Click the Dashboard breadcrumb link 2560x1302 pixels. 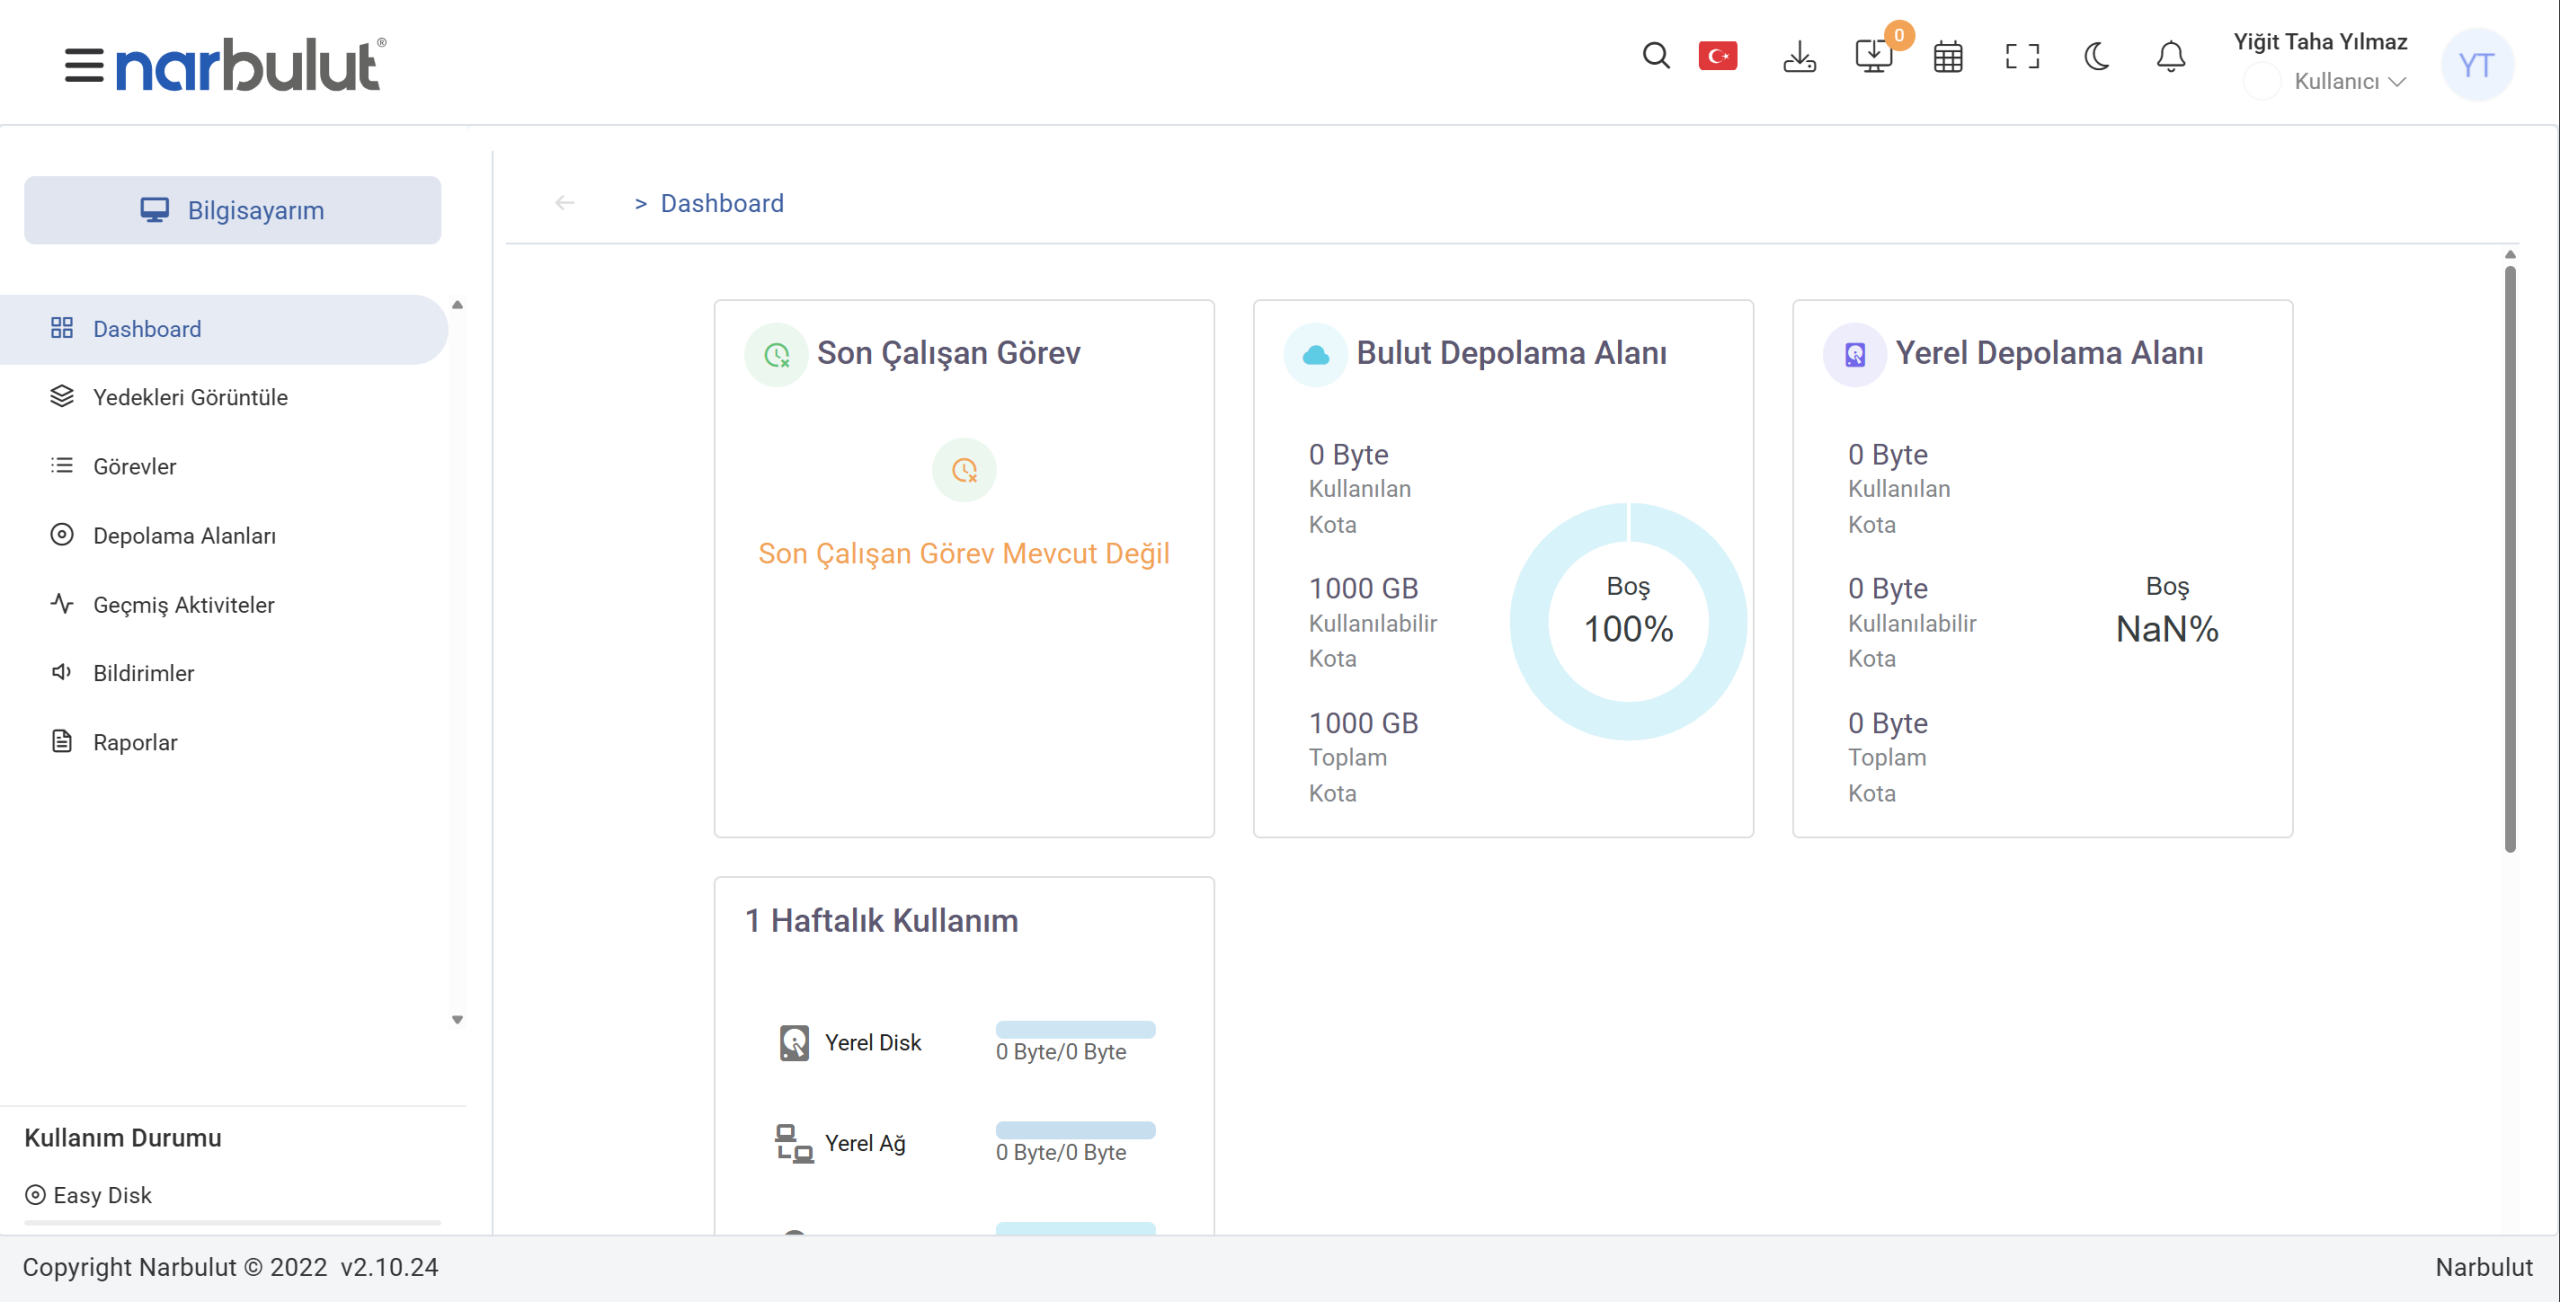(x=721, y=203)
